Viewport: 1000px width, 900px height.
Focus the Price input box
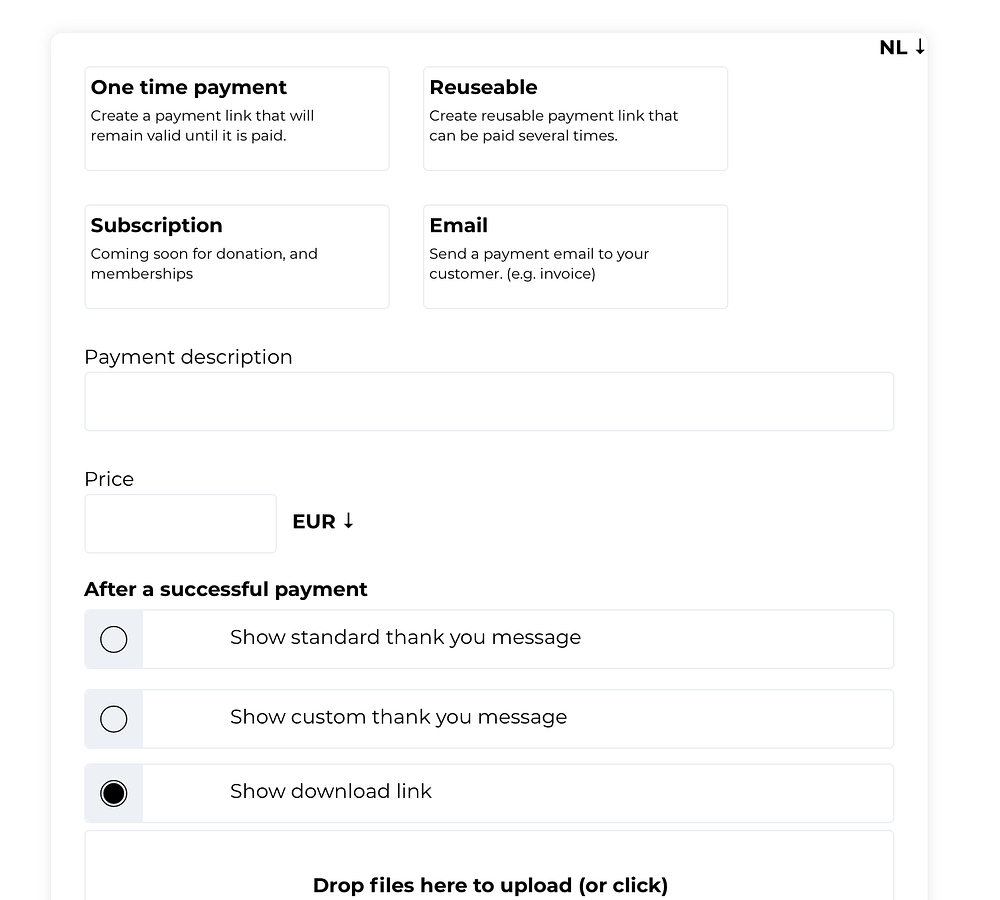(x=180, y=523)
